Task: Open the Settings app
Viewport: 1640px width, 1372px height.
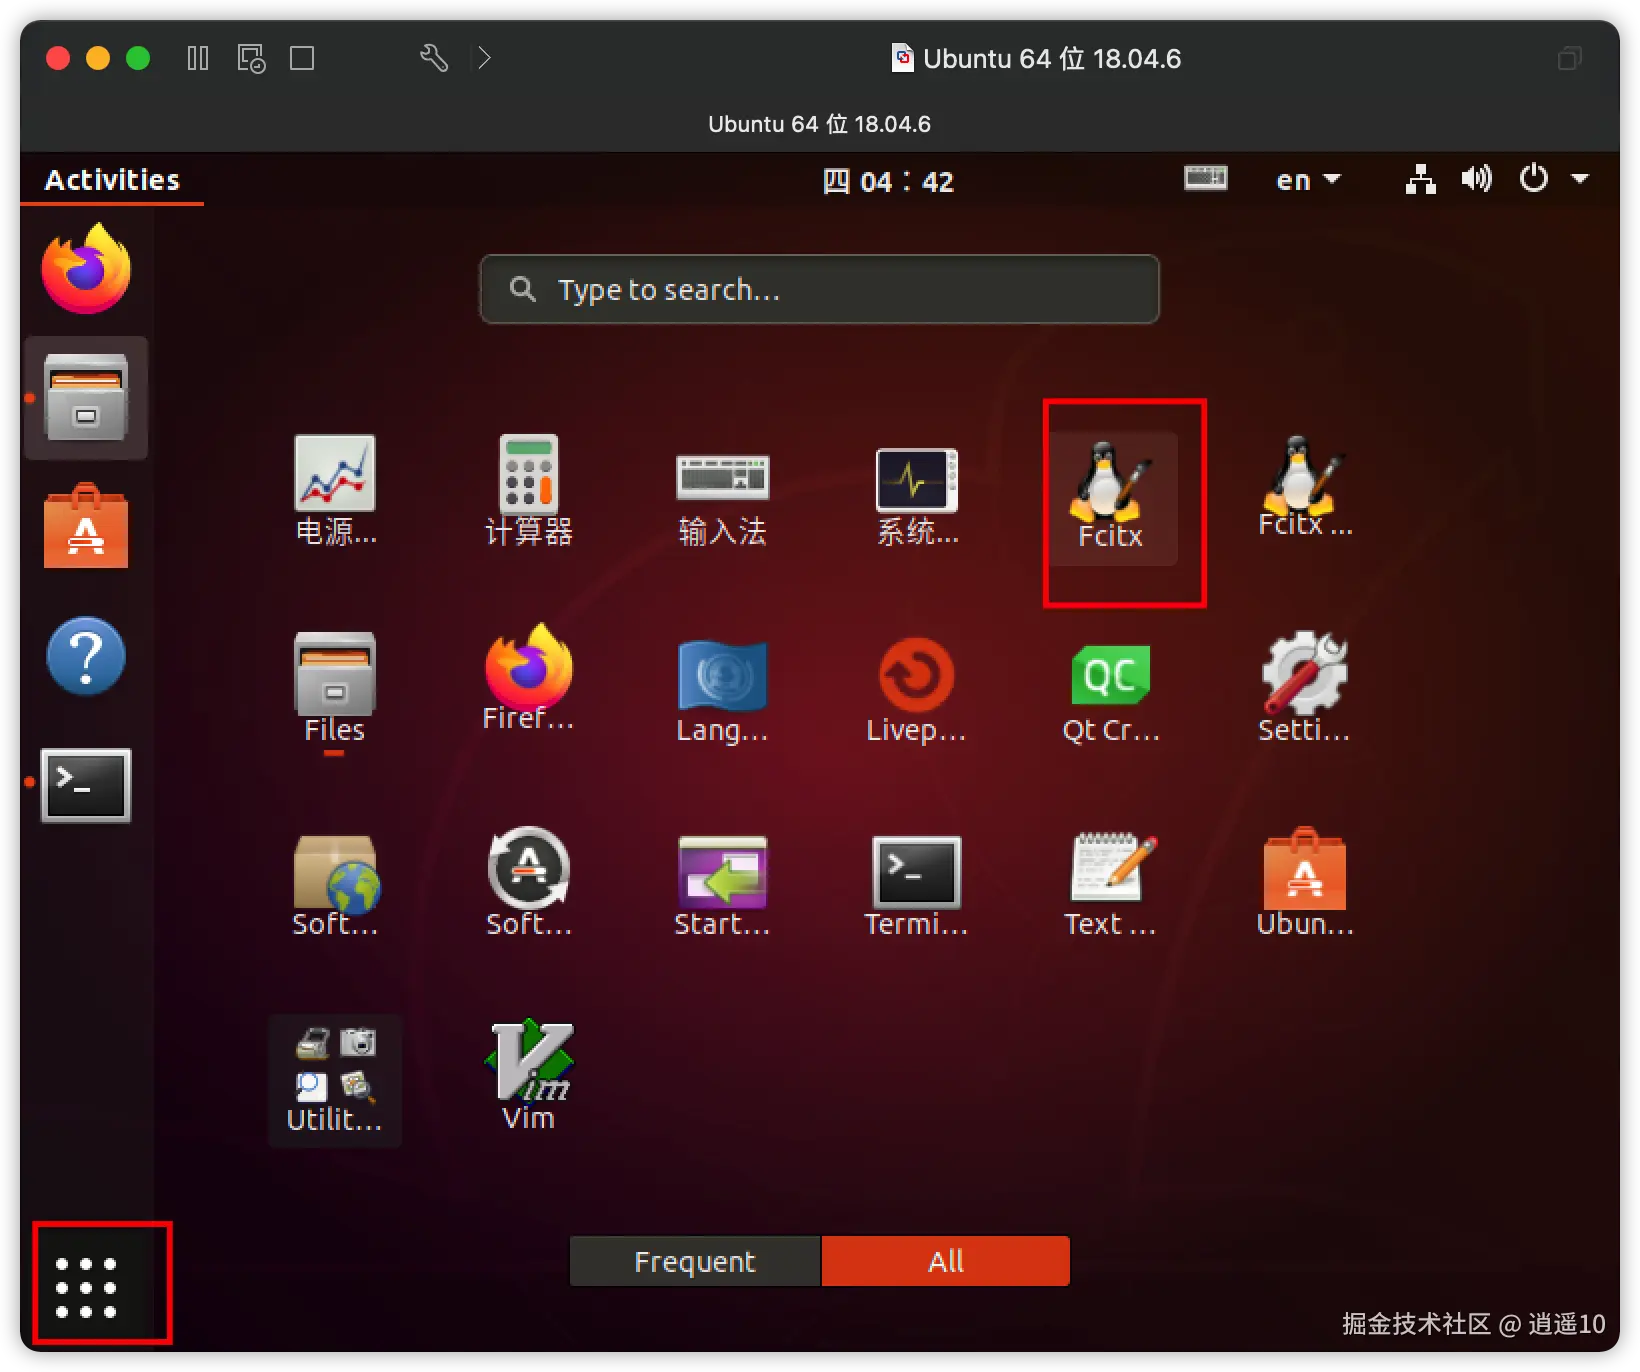Action: tap(1305, 688)
